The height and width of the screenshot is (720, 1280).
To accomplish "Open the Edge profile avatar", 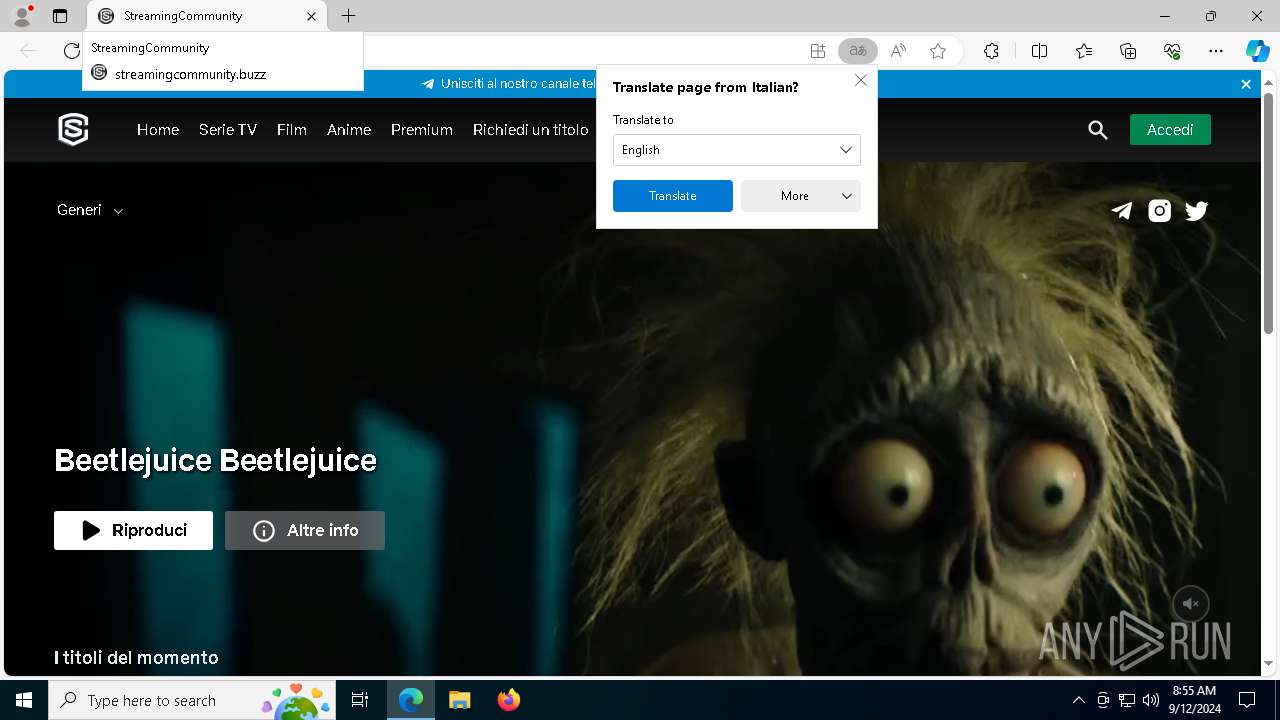I will [x=22, y=16].
